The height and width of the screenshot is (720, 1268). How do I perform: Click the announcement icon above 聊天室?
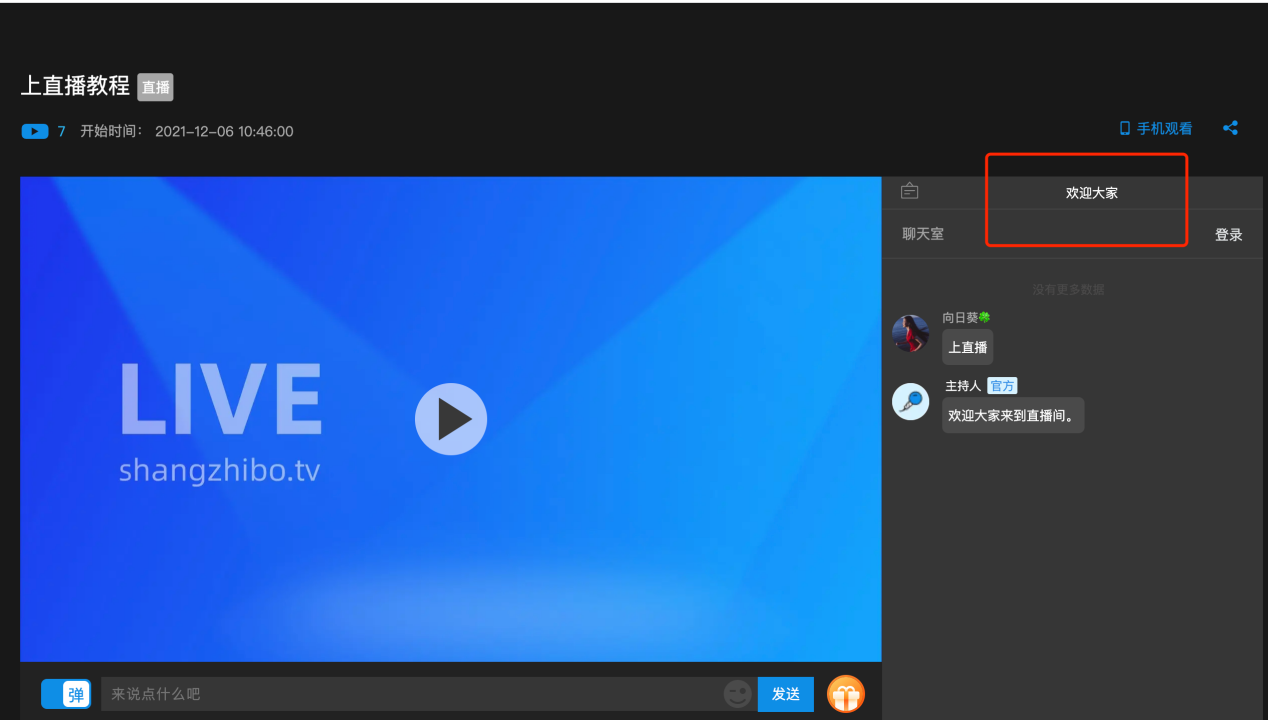point(909,191)
